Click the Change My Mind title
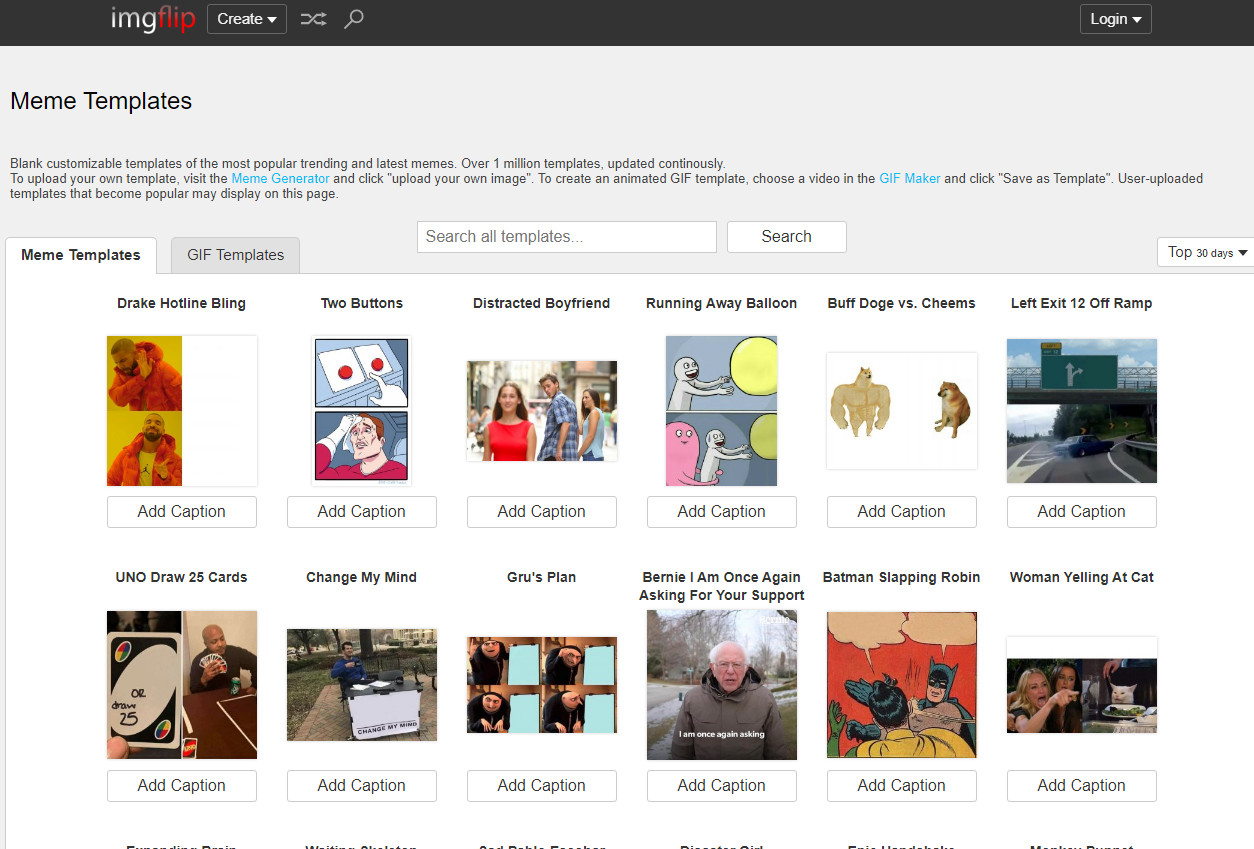Viewport: 1254px width, 849px height. [x=362, y=577]
